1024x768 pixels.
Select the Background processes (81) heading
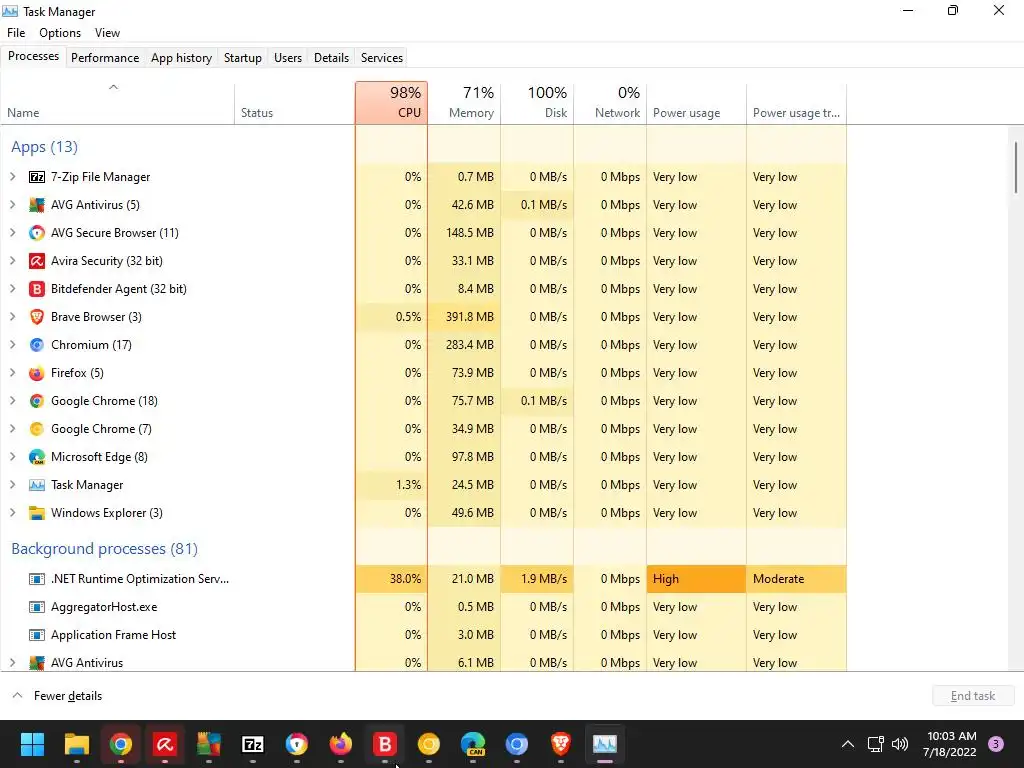(x=104, y=549)
